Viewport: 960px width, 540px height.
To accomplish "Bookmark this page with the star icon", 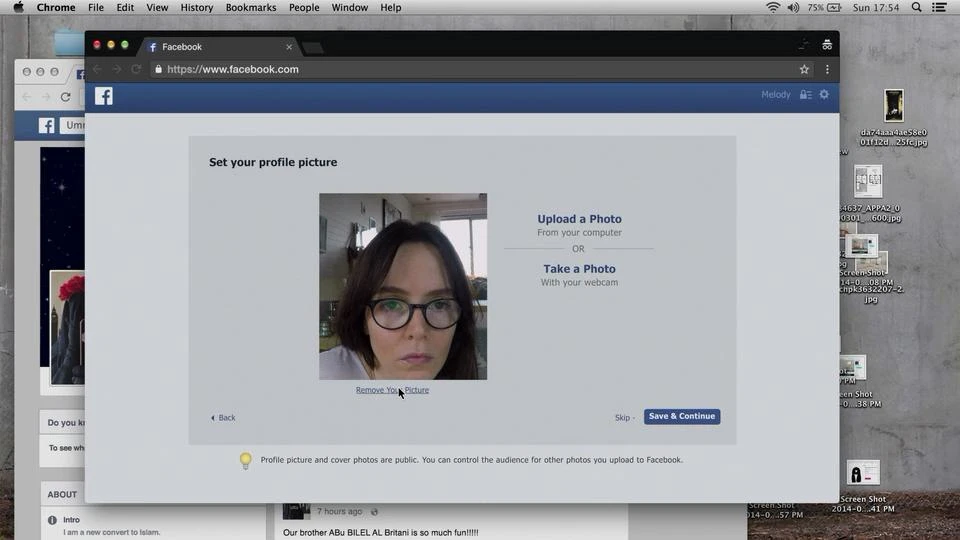I will (804, 69).
